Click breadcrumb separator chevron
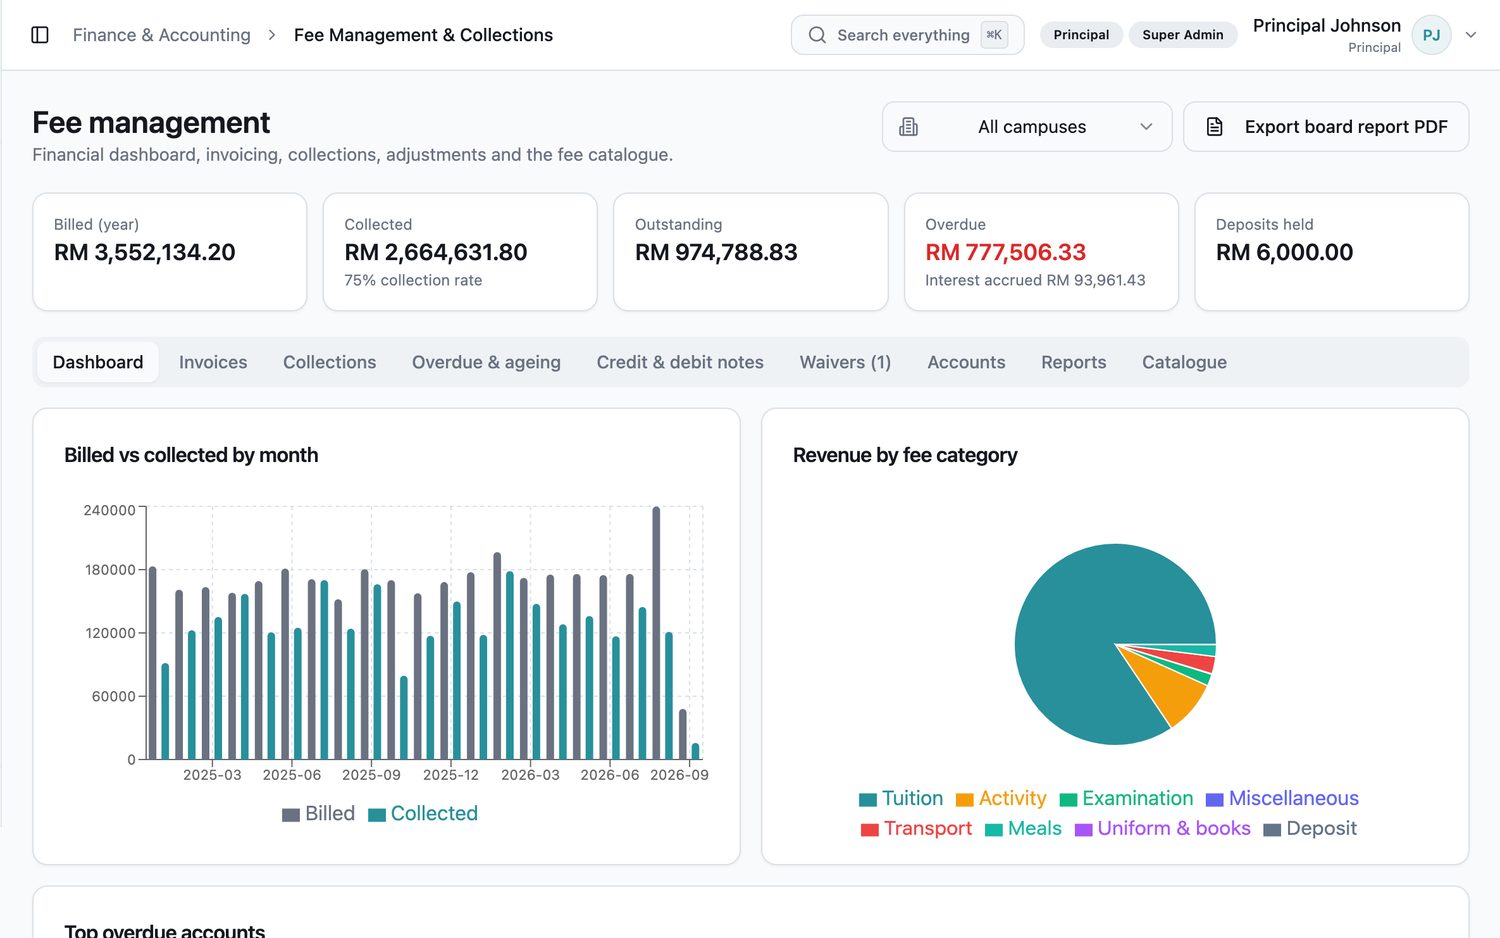The width and height of the screenshot is (1500, 938). point(272,35)
